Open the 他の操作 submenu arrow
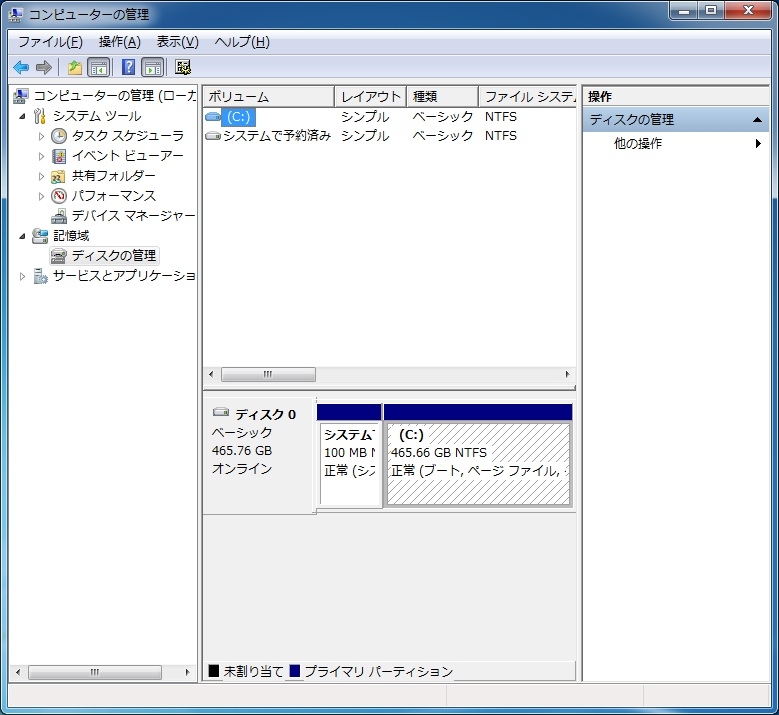The height and width of the screenshot is (715, 779). (x=758, y=144)
